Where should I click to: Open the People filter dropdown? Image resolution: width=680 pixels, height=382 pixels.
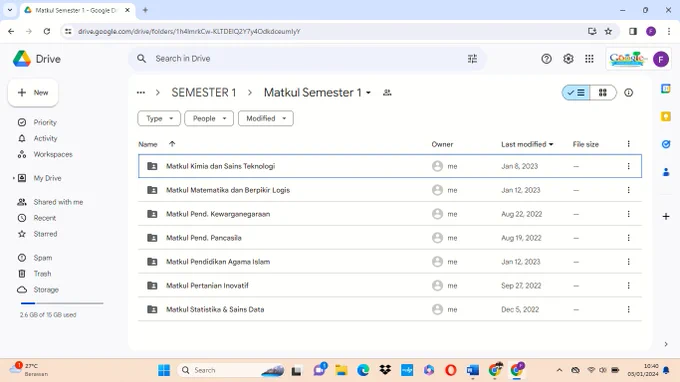(209, 118)
